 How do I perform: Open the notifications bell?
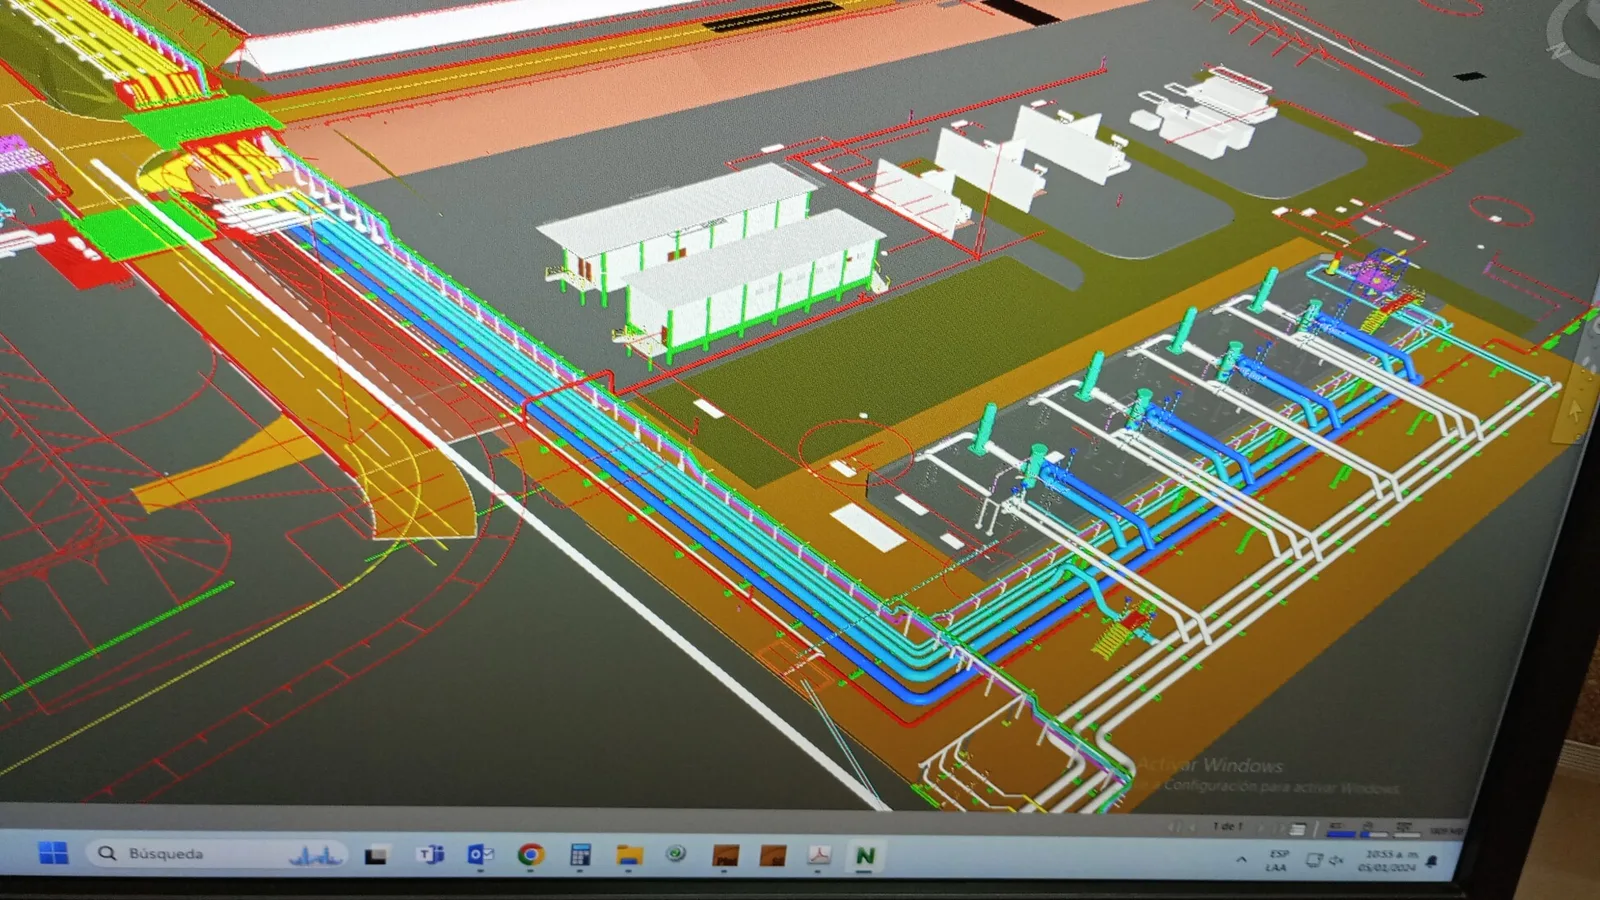(1431, 861)
